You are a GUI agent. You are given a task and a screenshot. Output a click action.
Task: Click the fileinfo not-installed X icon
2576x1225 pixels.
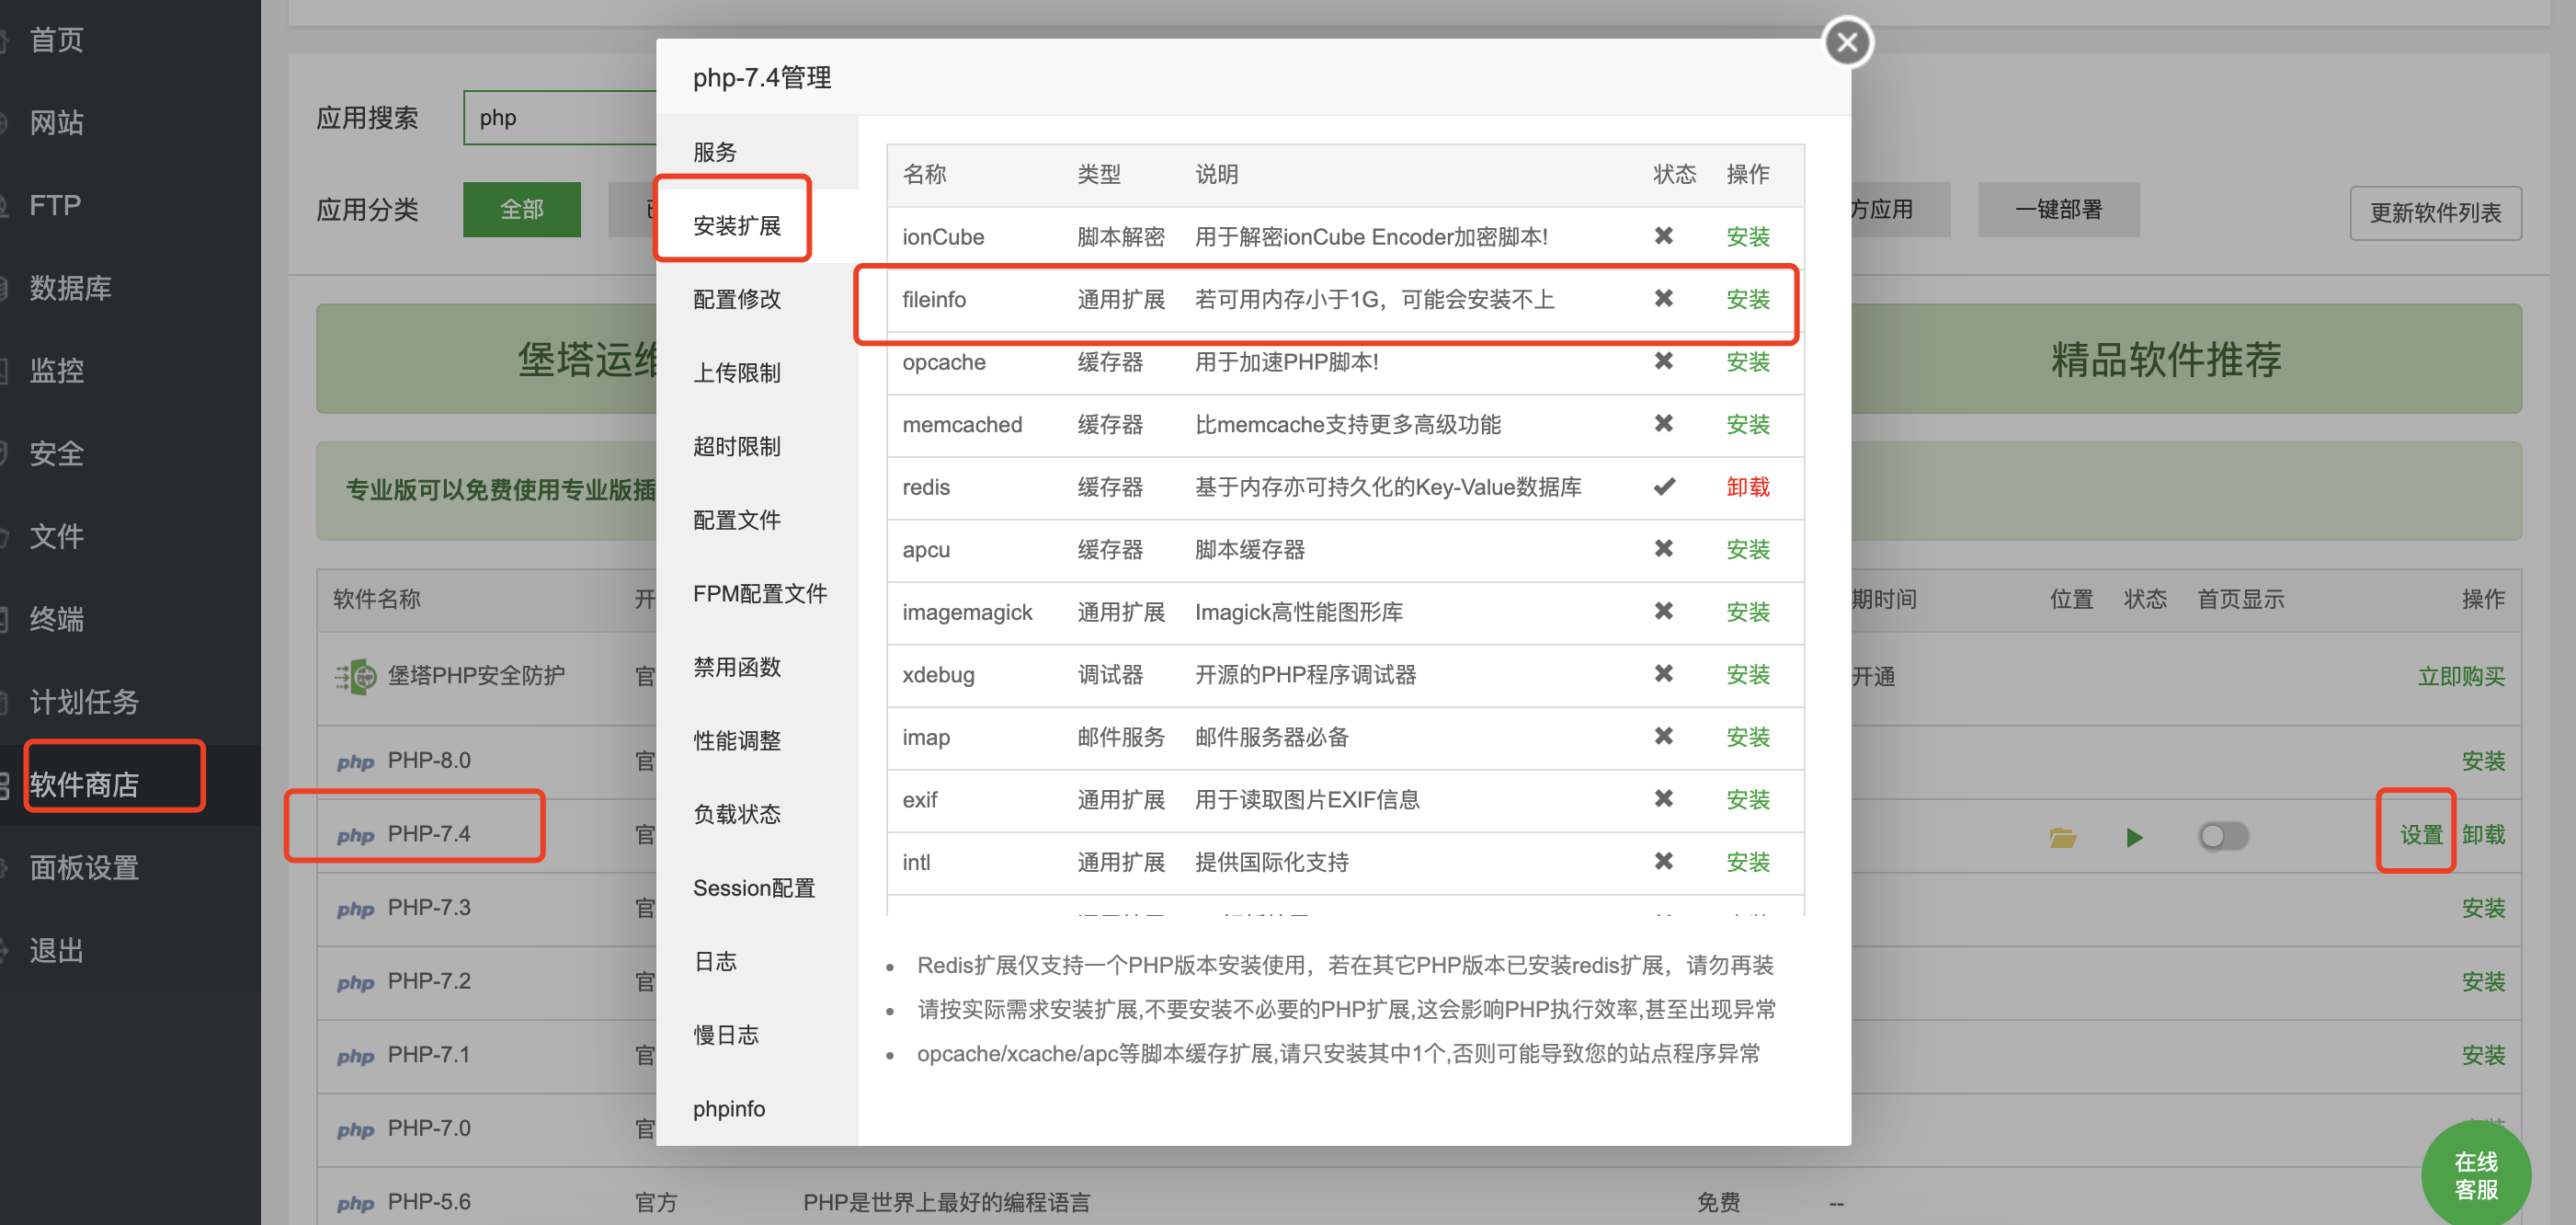pyautogui.click(x=1663, y=299)
